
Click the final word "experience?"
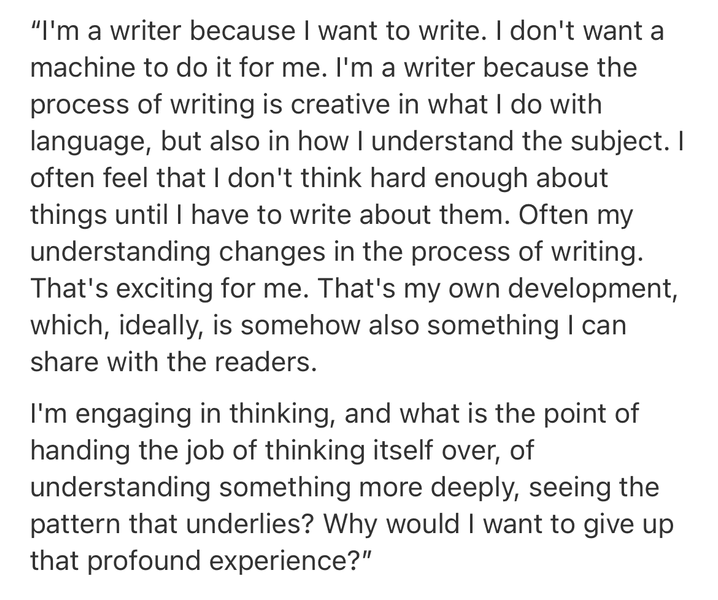(x=286, y=562)
